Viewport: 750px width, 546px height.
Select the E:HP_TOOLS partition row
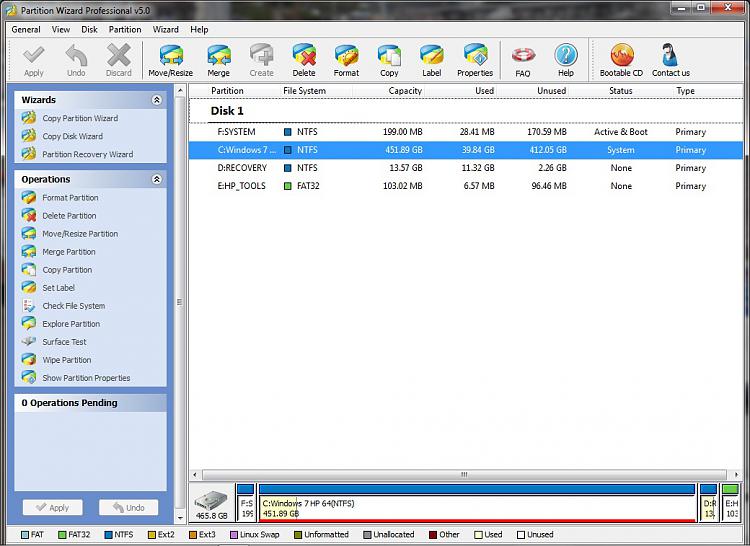coord(466,186)
